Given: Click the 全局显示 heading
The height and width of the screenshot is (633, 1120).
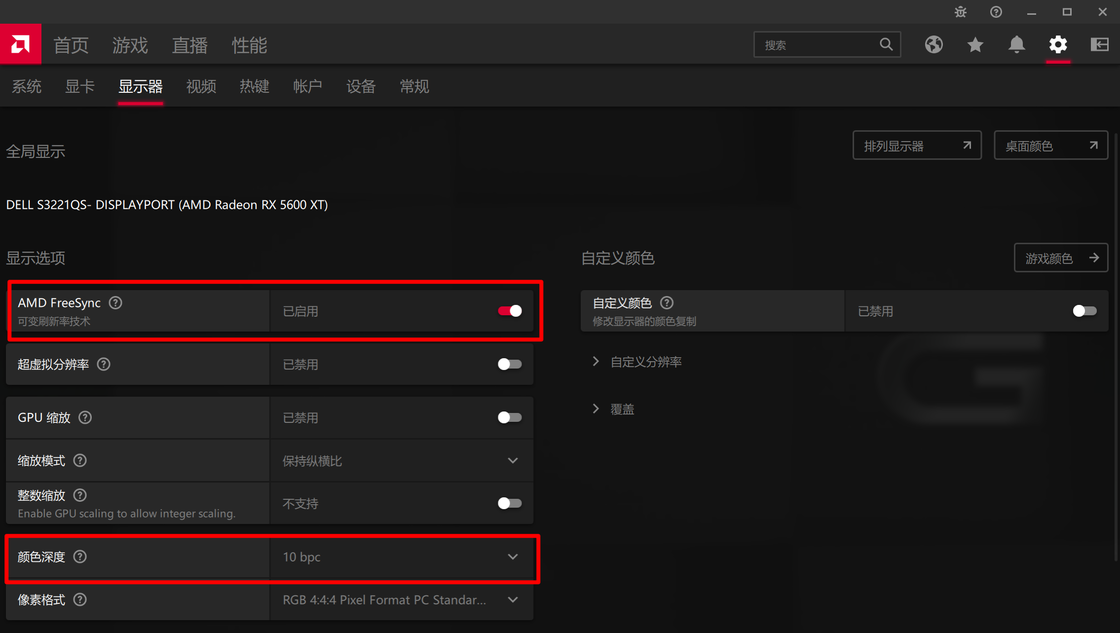Looking at the screenshot, I should [35, 151].
